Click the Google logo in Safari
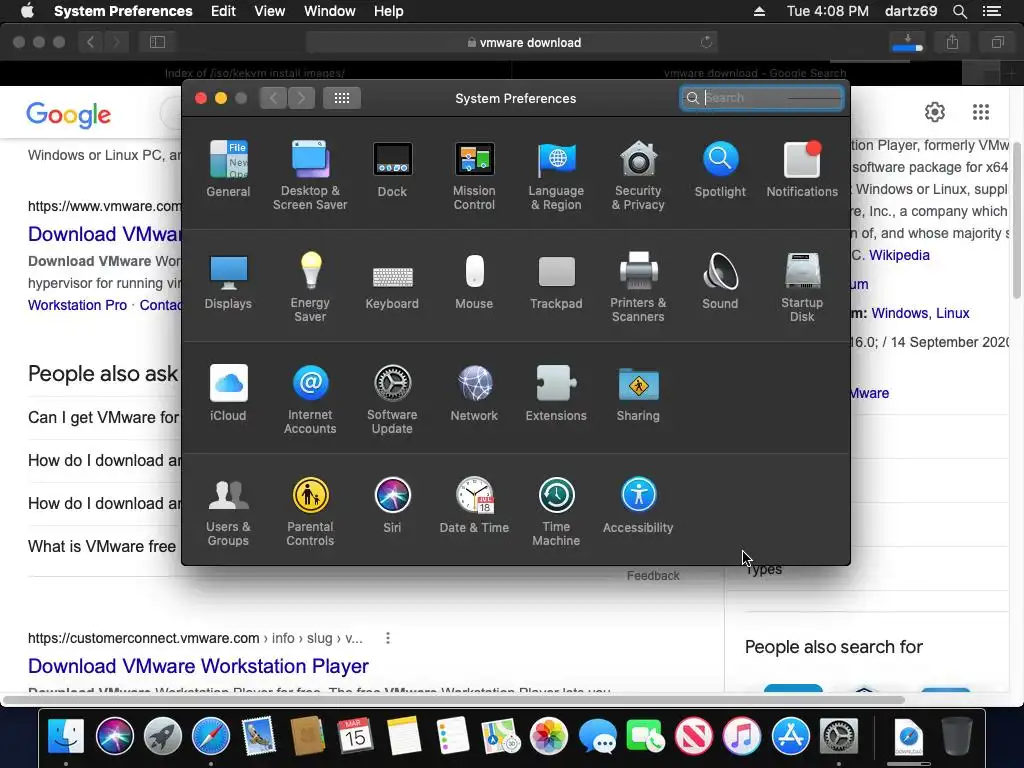 [69, 115]
